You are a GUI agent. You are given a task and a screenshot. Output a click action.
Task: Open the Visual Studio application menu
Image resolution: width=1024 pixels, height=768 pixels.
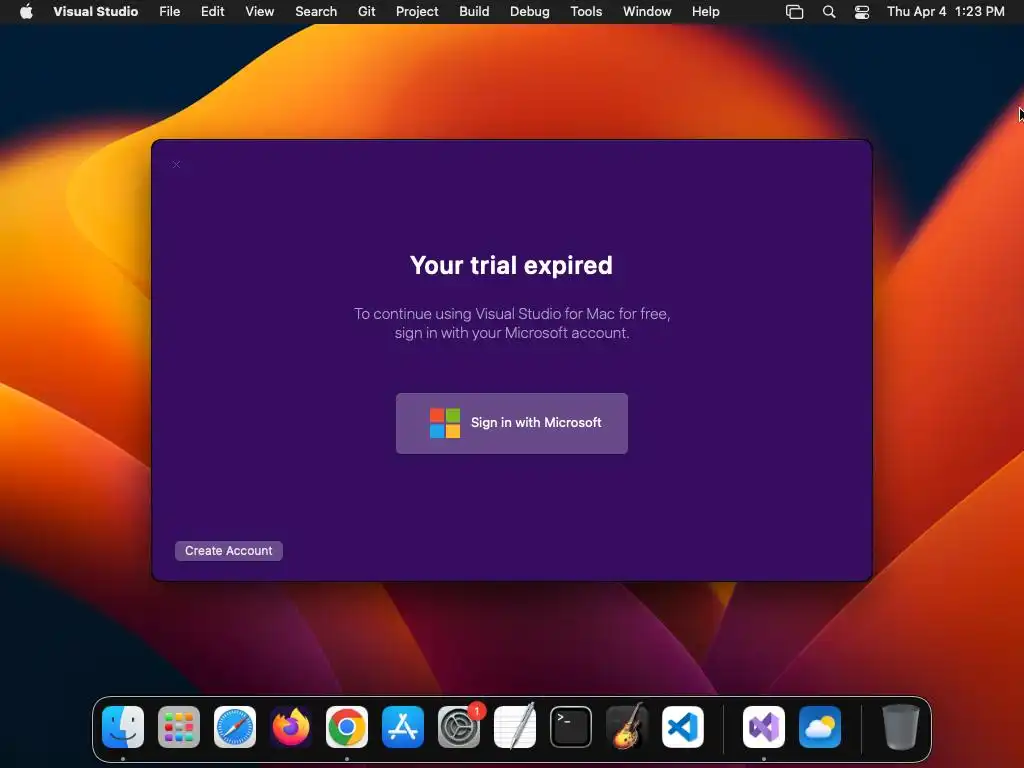coord(95,12)
